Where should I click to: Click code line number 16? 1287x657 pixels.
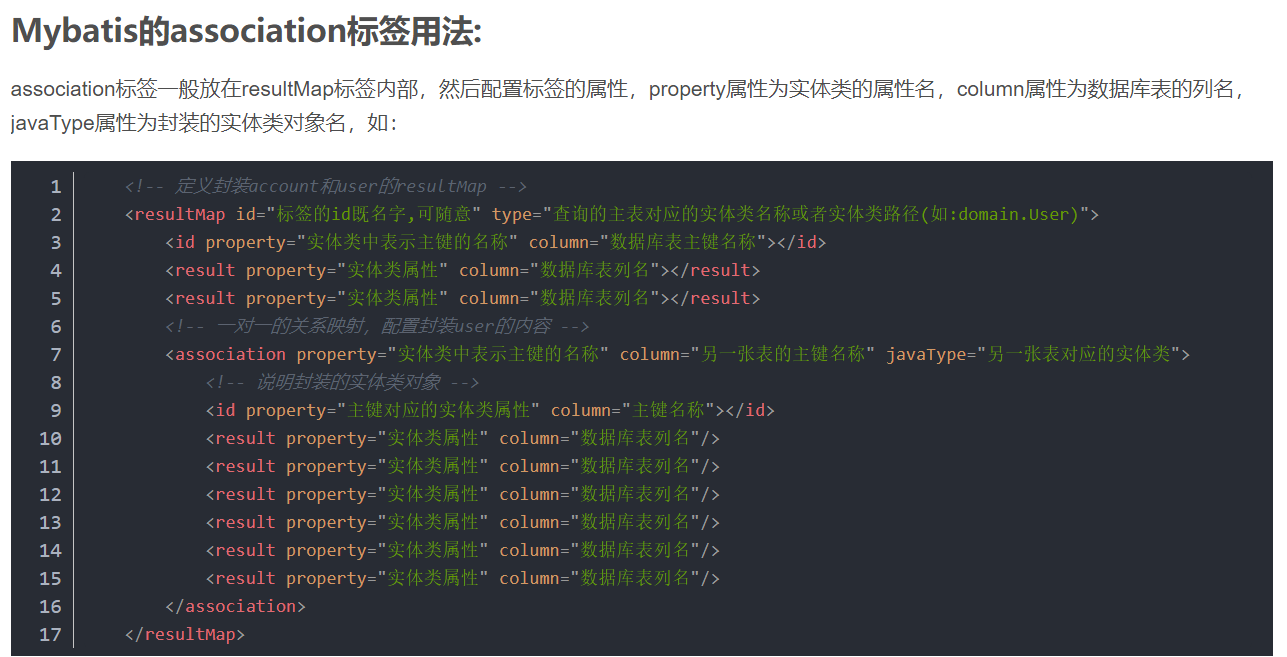coord(50,606)
